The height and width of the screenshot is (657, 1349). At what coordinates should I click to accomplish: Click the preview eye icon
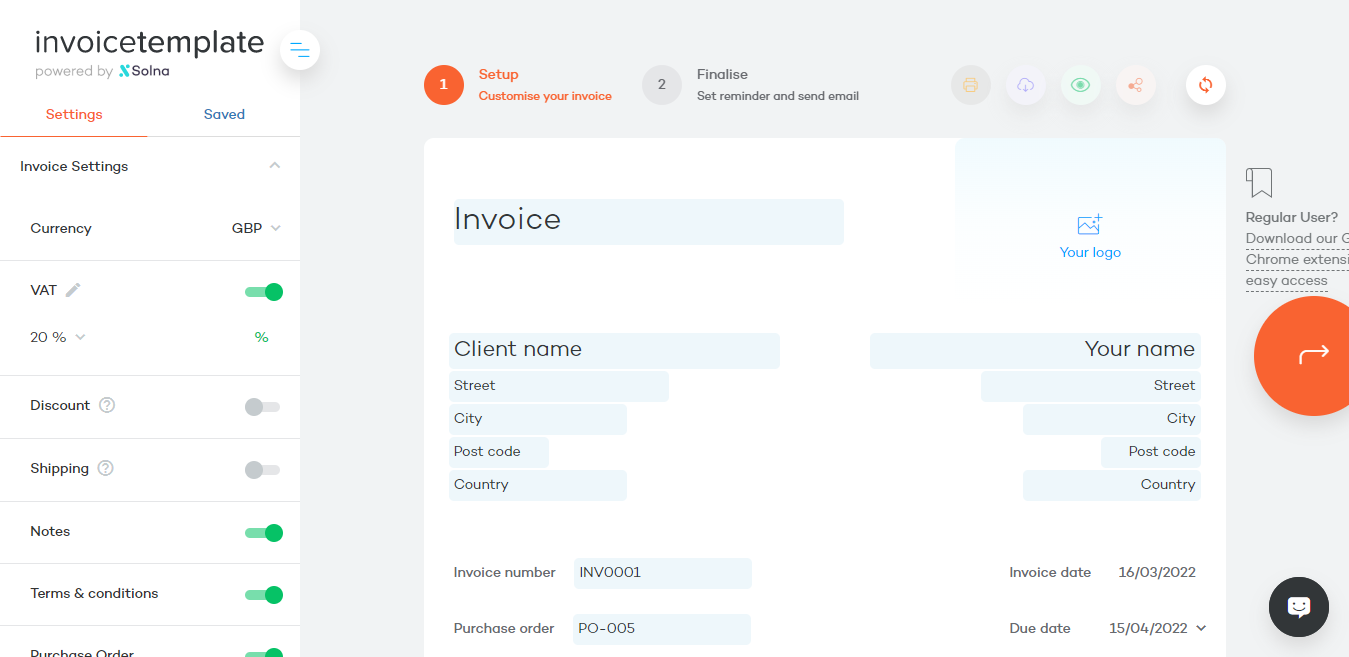click(x=1080, y=85)
